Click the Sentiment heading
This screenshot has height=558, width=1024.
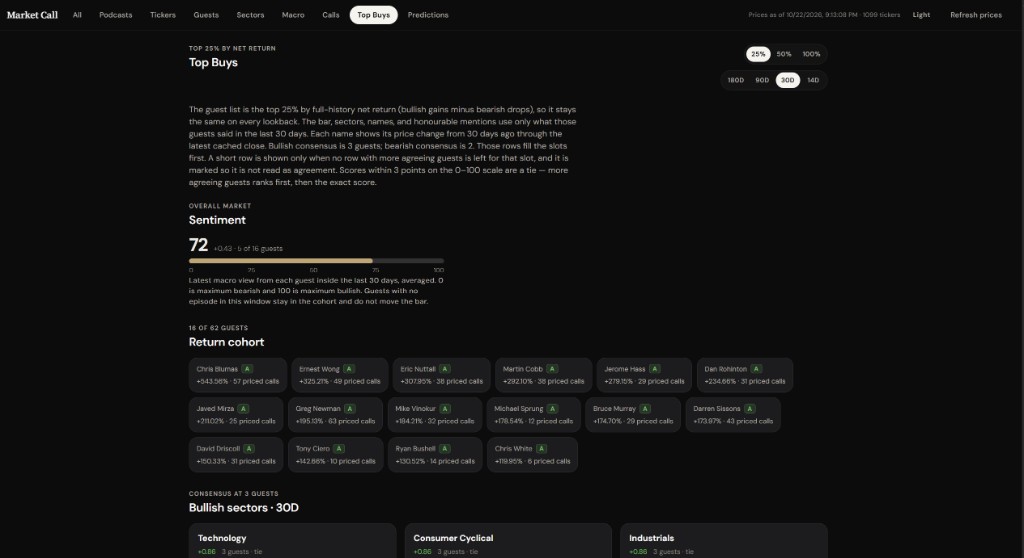click(217, 220)
